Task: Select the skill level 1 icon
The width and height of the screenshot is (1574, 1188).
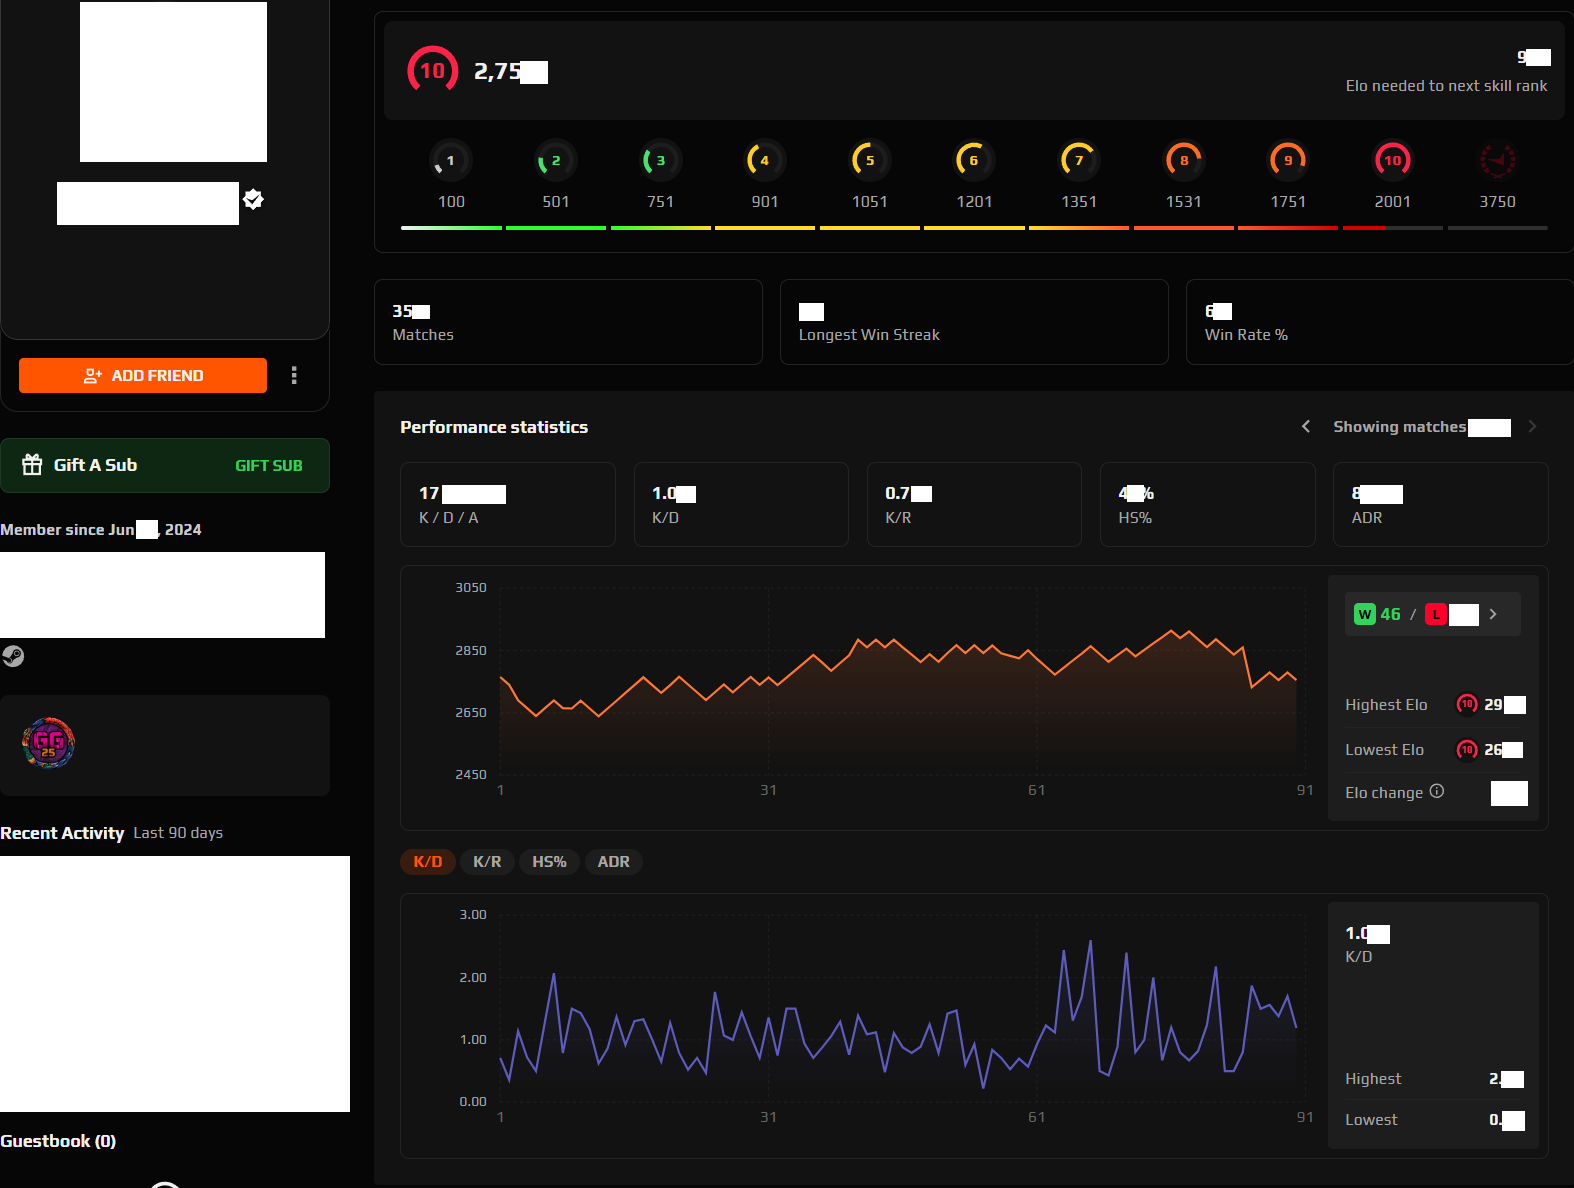Action: pos(450,160)
